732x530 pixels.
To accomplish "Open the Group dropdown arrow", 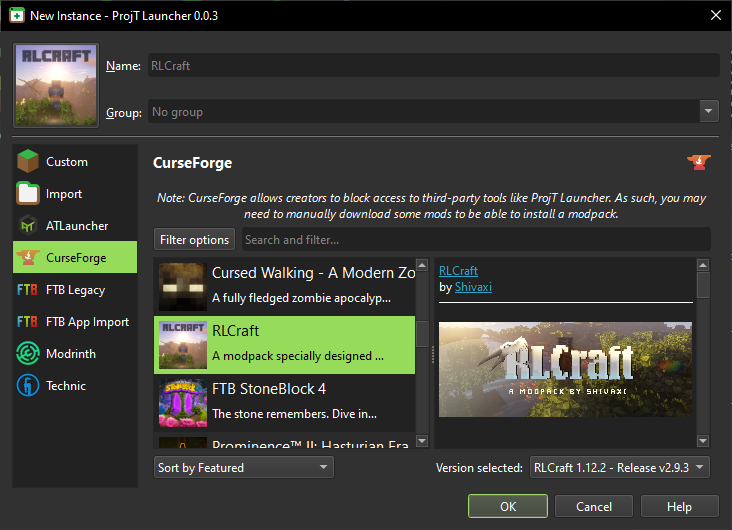I will pyautogui.click(x=709, y=111).
